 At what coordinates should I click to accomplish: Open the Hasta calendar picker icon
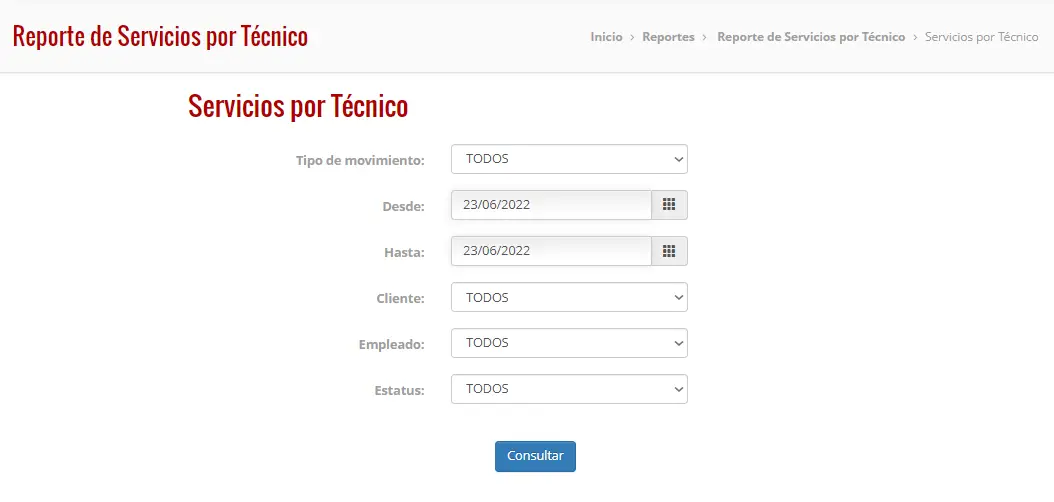[x=669, y=251]
